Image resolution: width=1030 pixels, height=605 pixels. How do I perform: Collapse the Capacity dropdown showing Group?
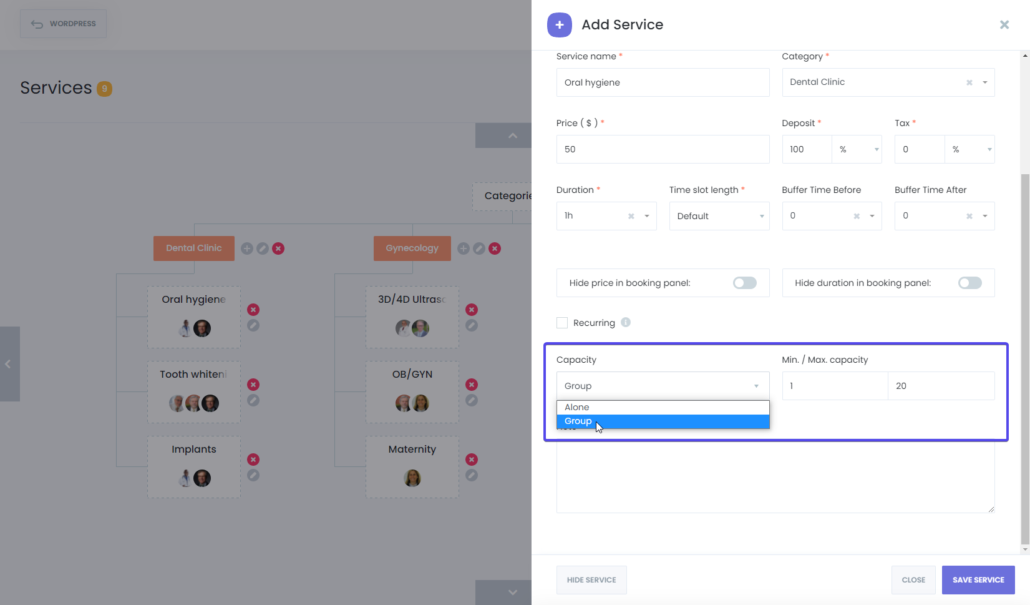pos(662,386)
